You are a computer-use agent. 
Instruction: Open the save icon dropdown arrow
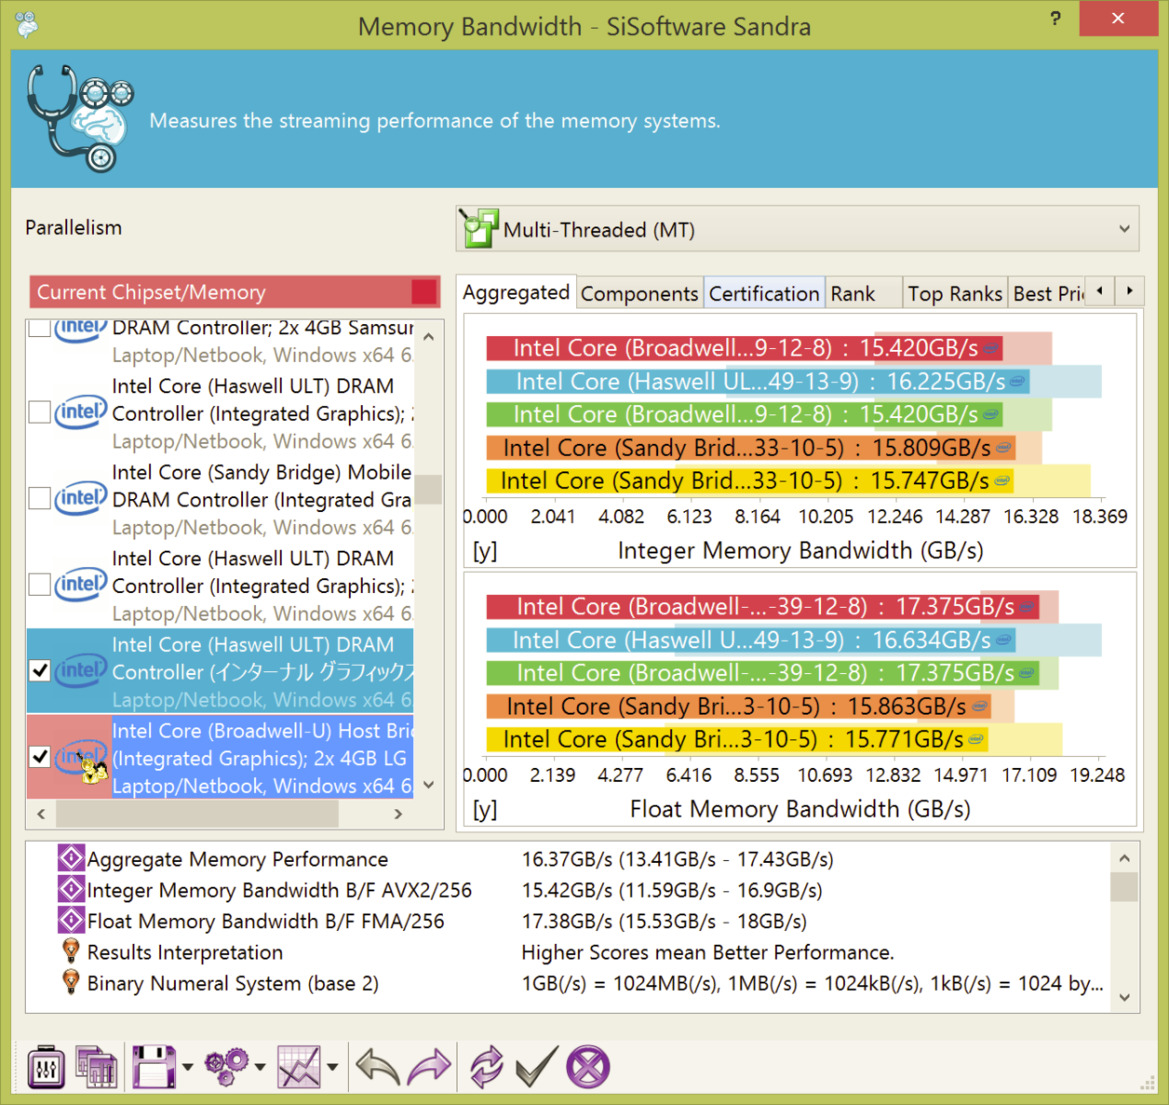coord(187,1068)
